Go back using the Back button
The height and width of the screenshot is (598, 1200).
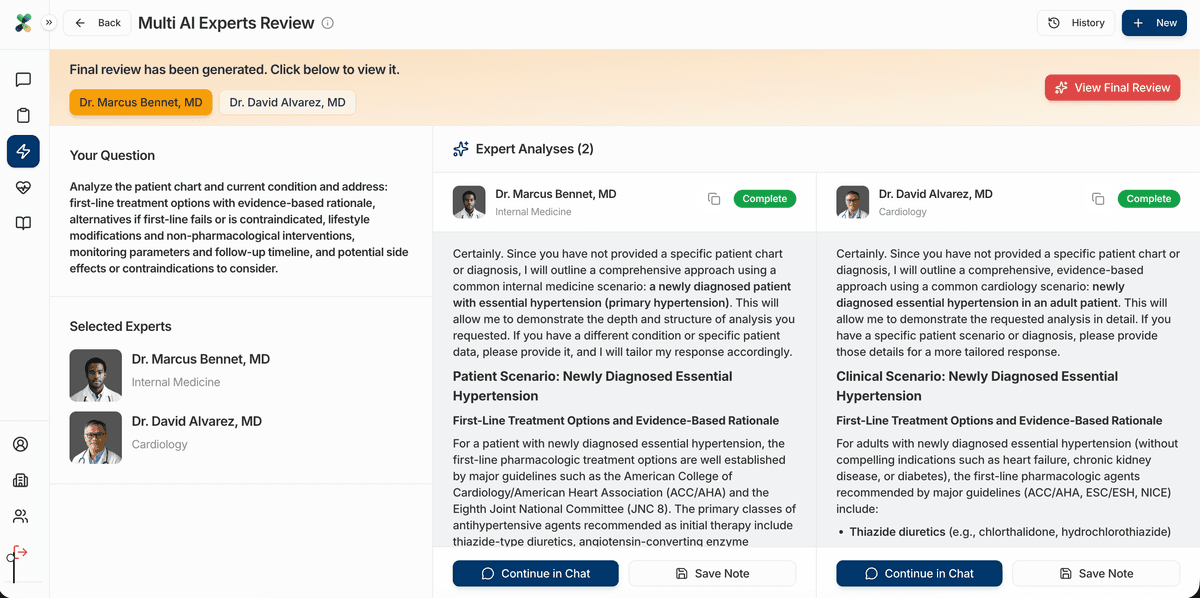[x=98, y=23]
